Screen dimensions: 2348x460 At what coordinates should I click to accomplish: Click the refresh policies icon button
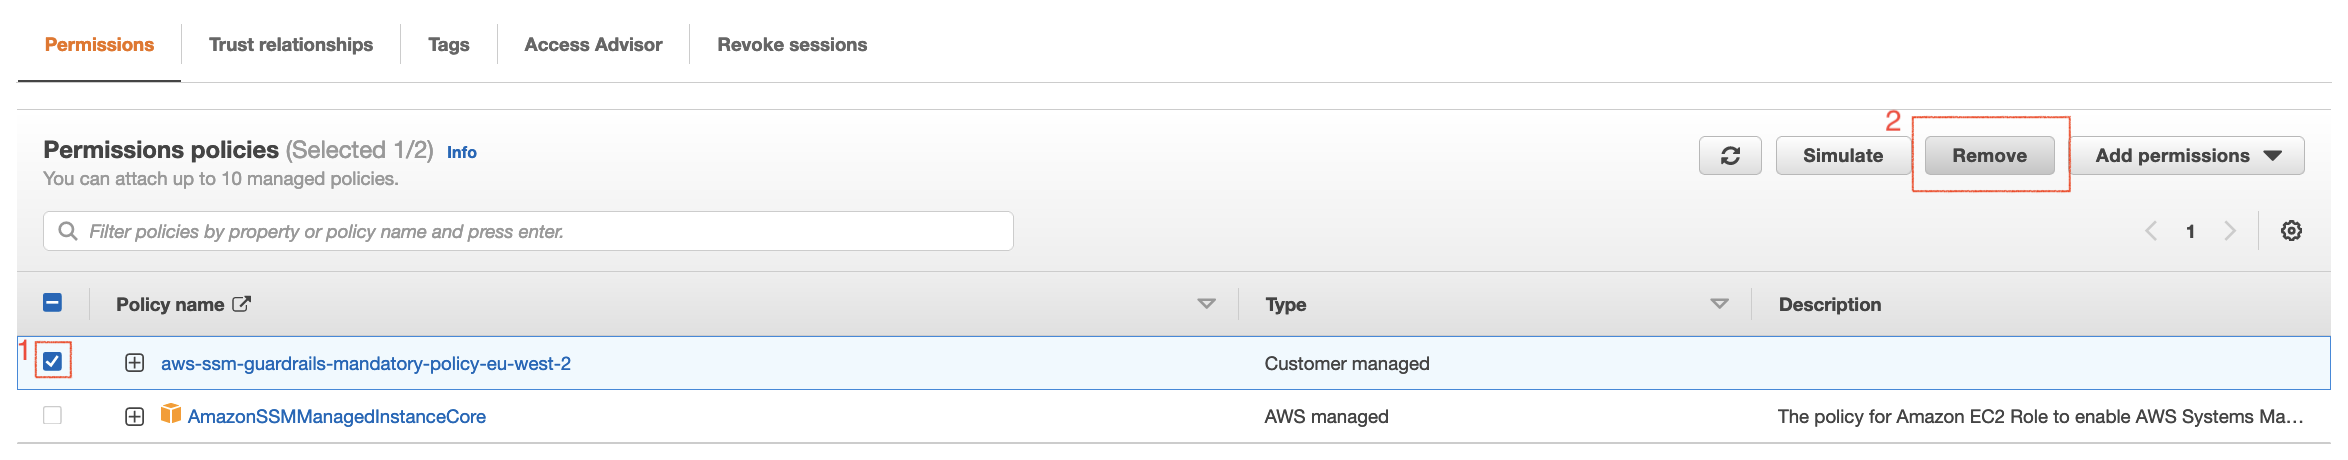point(1730,156)
